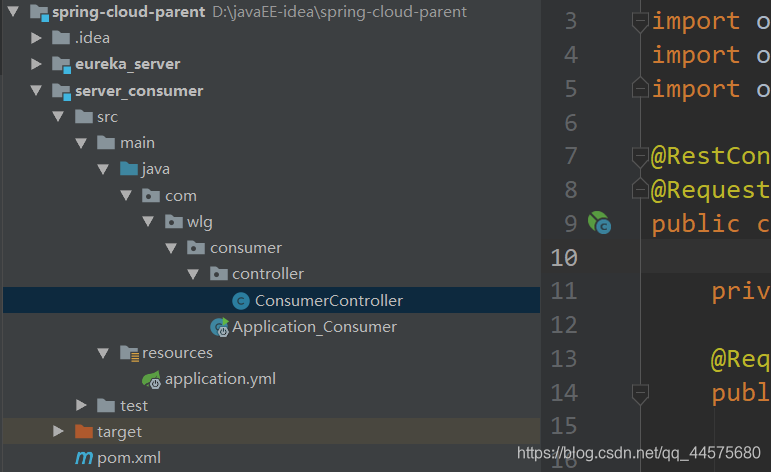
Task: Click the eureka_server module folder icon
Action: [62, 64]
